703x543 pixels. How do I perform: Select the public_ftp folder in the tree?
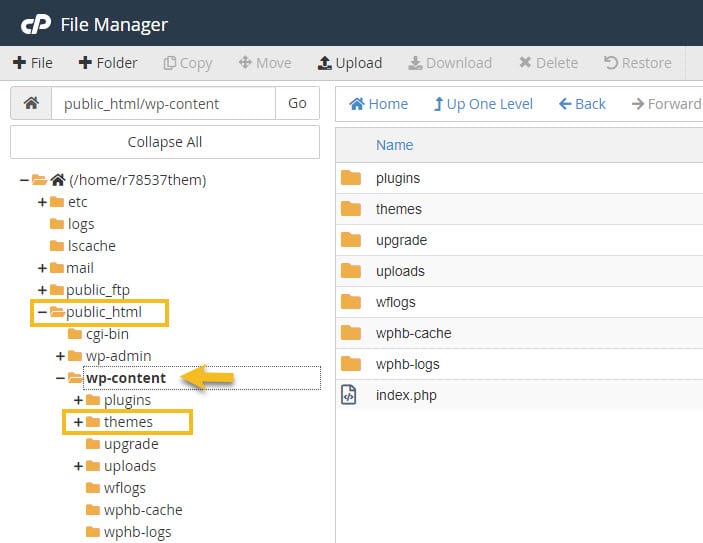(x=98, y=290)
